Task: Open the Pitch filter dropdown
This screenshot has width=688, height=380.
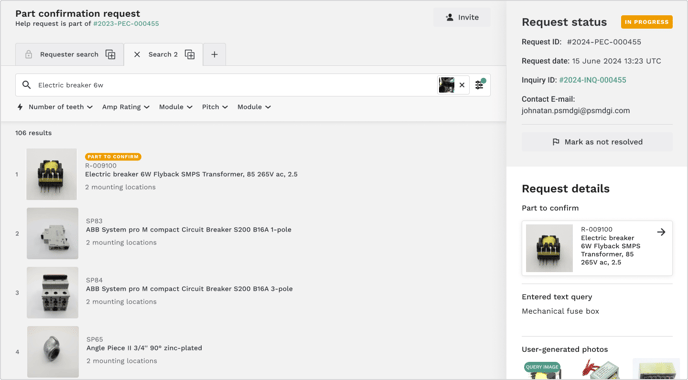Action: [x=215, y=107]
